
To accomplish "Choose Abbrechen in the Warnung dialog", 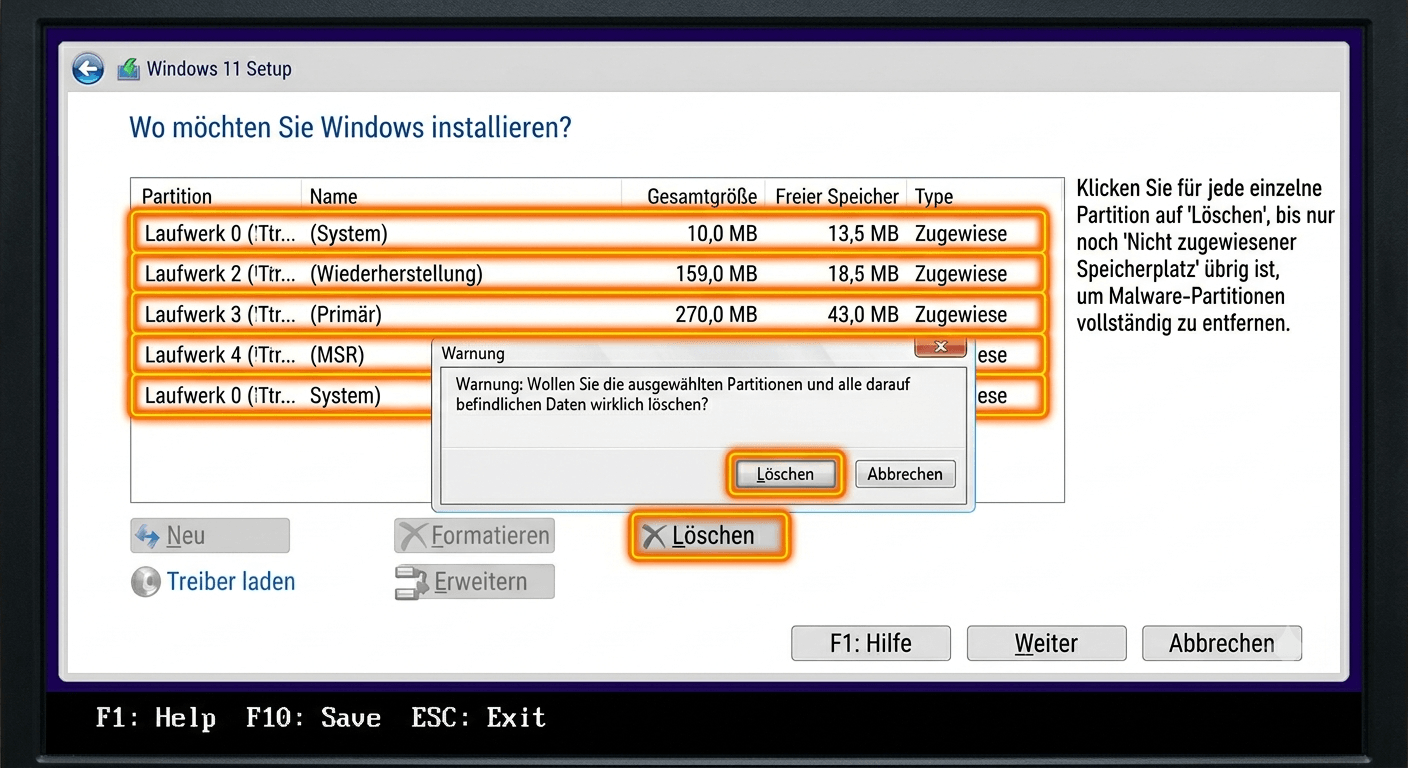I will pos(905,474).
